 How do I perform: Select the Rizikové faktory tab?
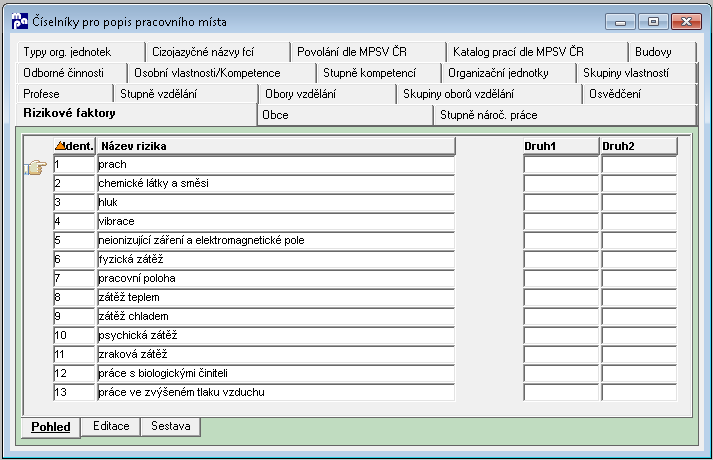coord(136,114)
